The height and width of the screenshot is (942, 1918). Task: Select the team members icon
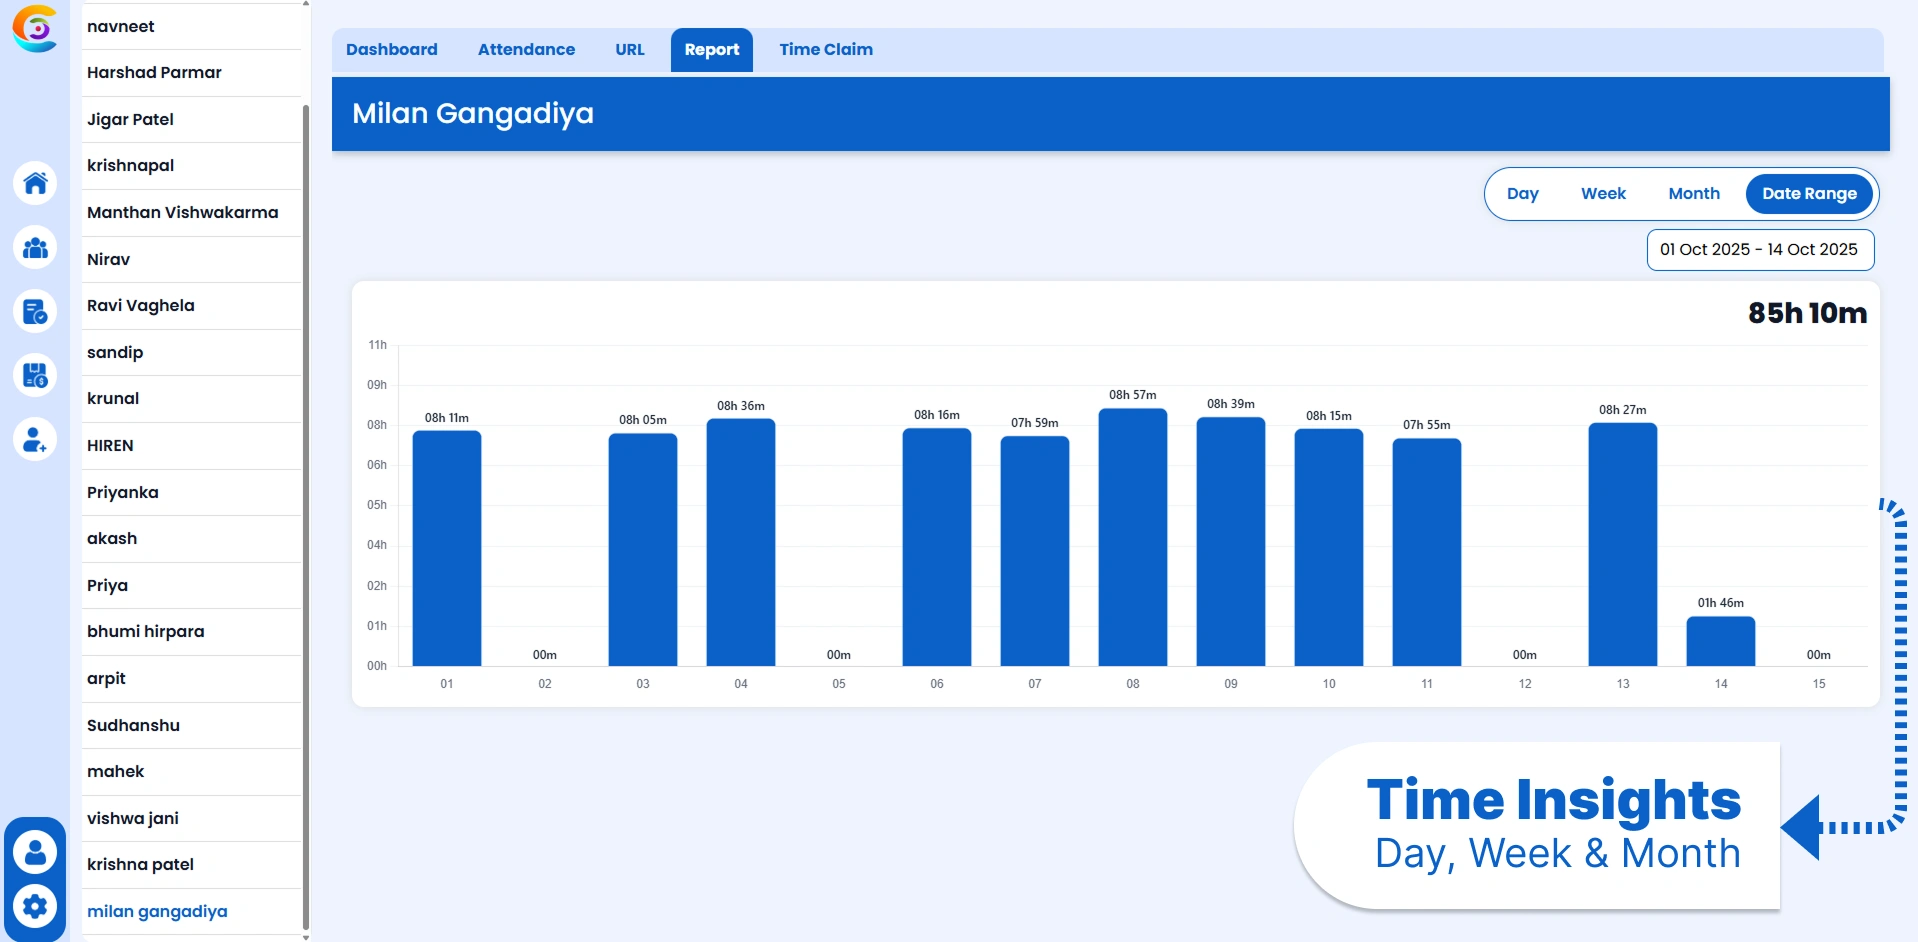point(35,247)
